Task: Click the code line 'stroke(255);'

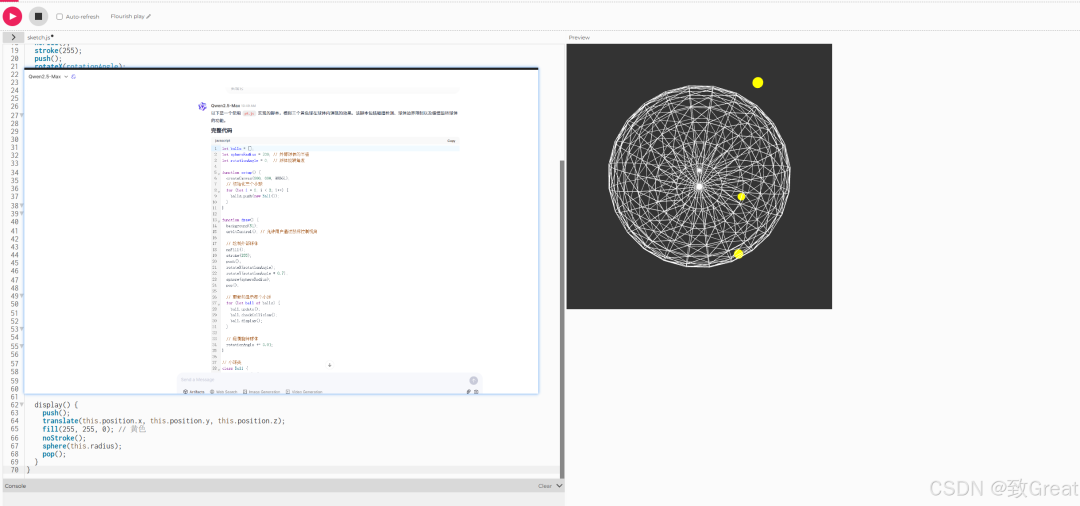Action: coord(59,50)
